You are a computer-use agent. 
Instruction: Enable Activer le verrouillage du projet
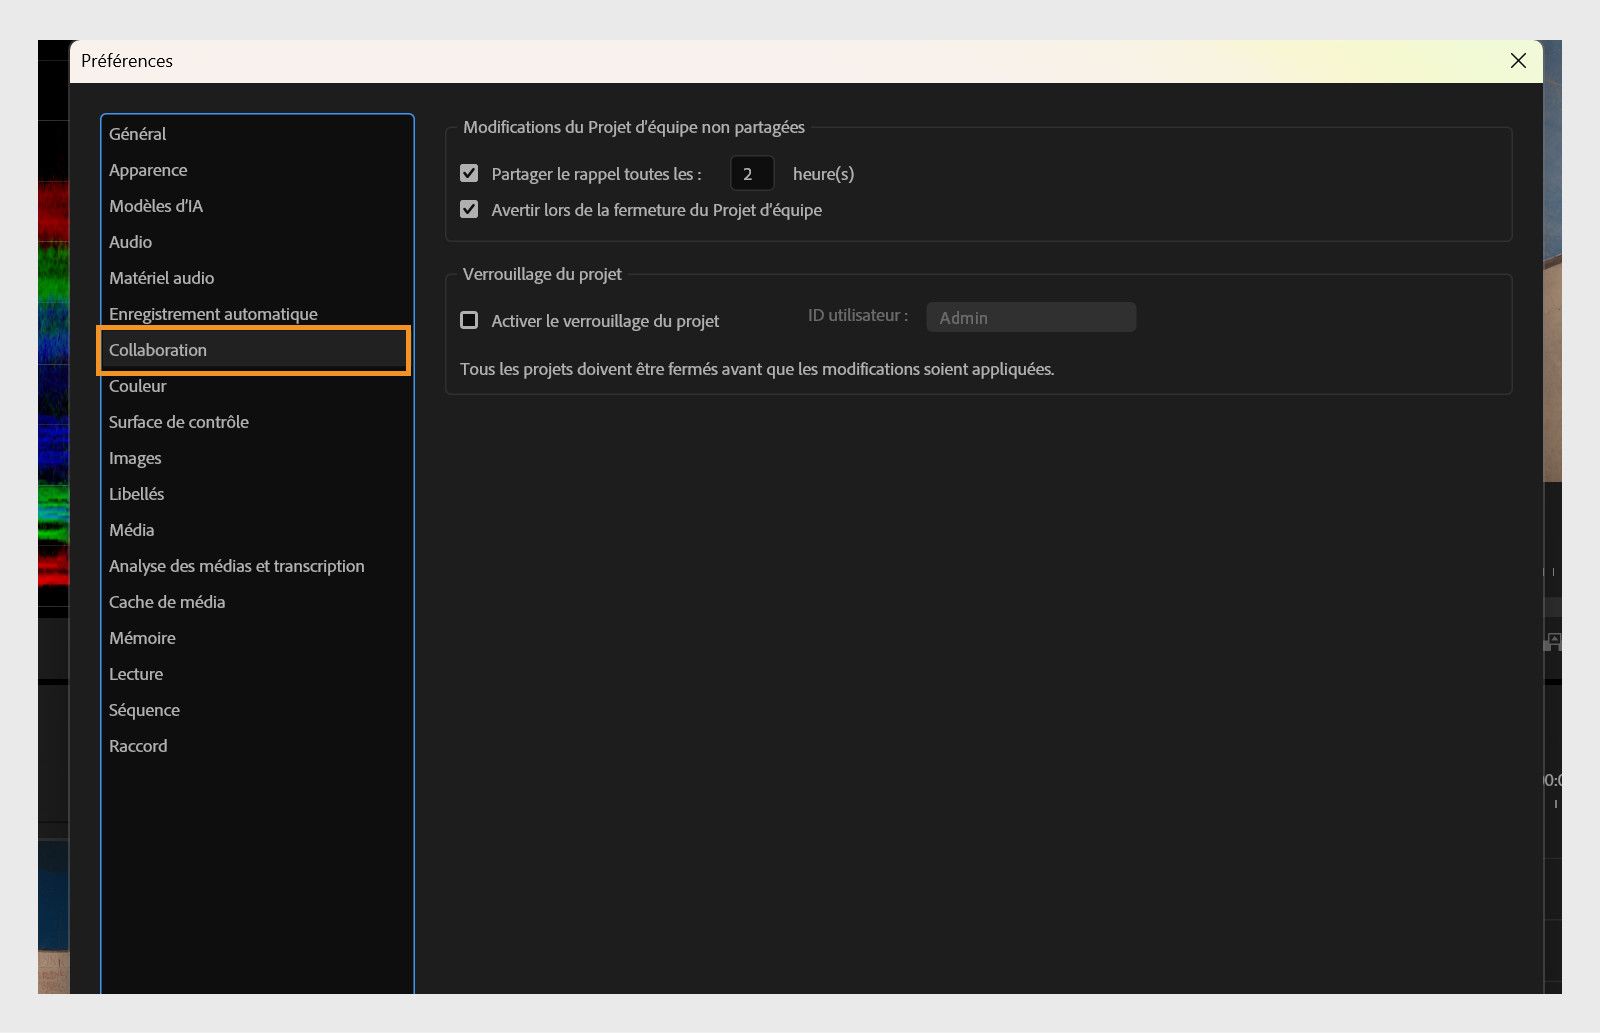[x=469, y=320]
